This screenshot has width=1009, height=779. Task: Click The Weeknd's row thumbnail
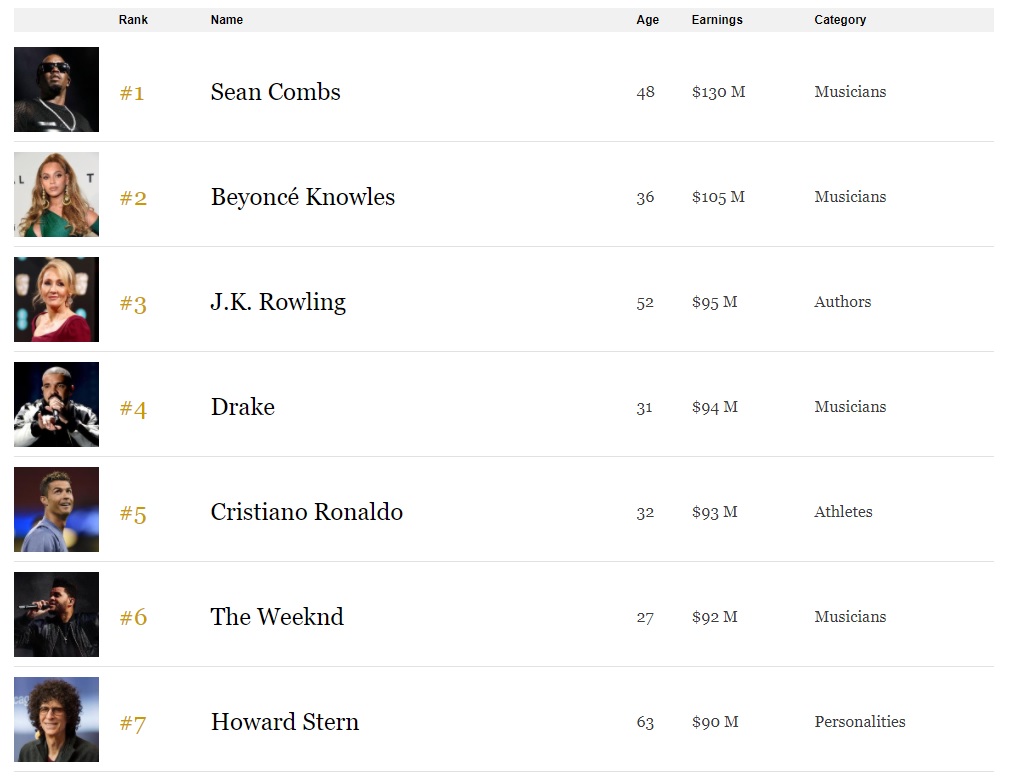56,614
